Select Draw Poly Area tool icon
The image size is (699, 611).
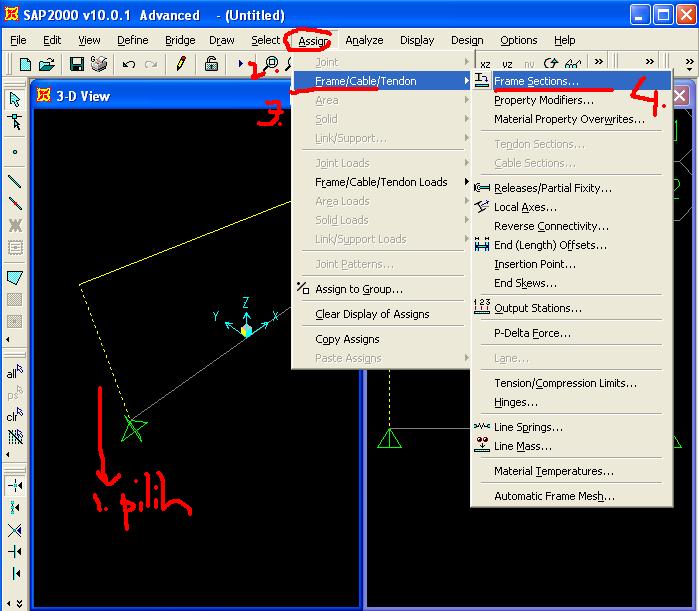pos(15,278)
